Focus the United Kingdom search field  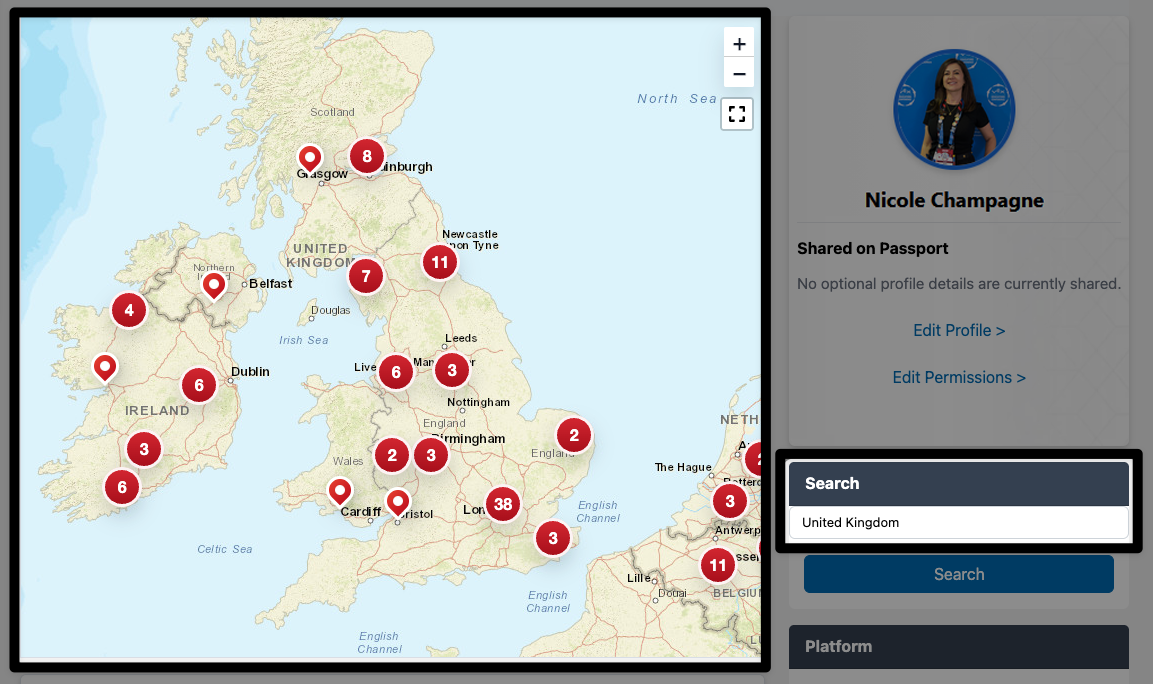[959, 522]
